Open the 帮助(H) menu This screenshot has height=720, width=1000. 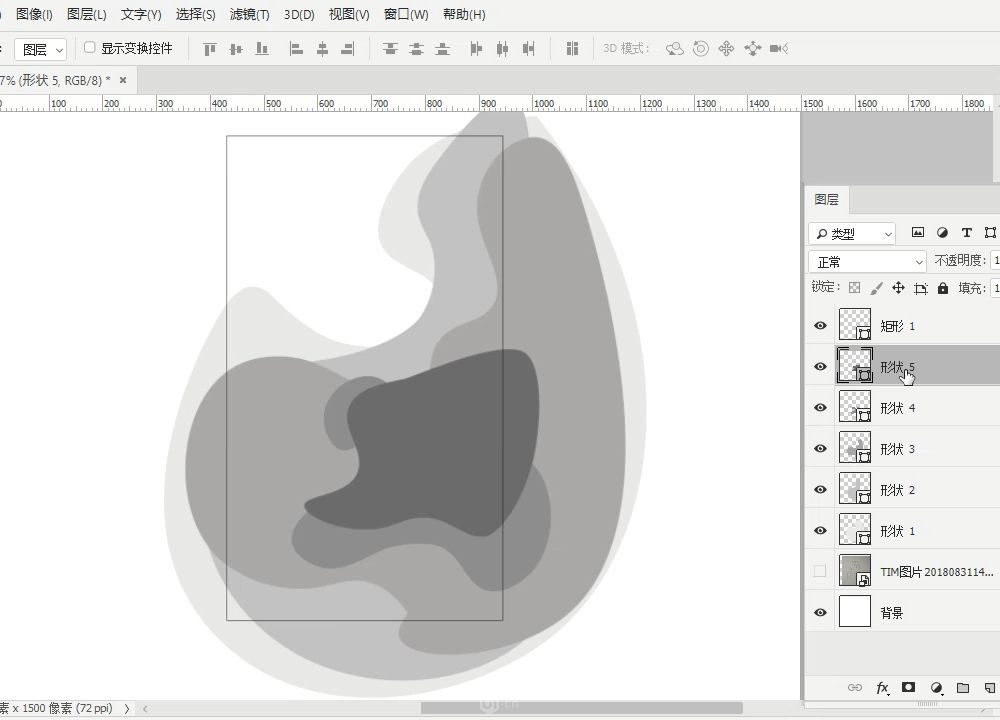tap(464, 14)
